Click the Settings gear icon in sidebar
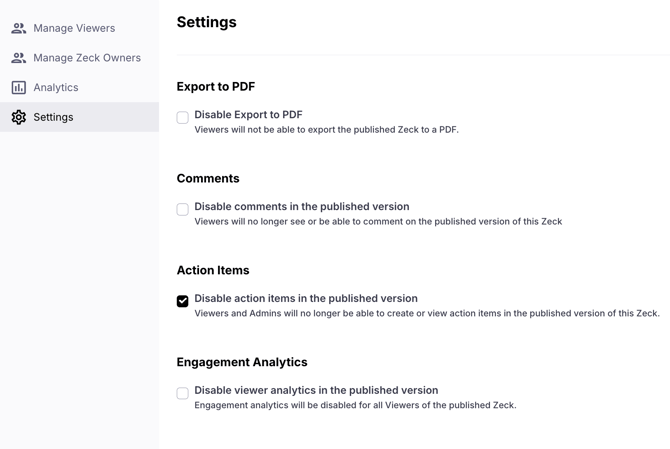The image size is (670, 449). [x=19, y=117]
